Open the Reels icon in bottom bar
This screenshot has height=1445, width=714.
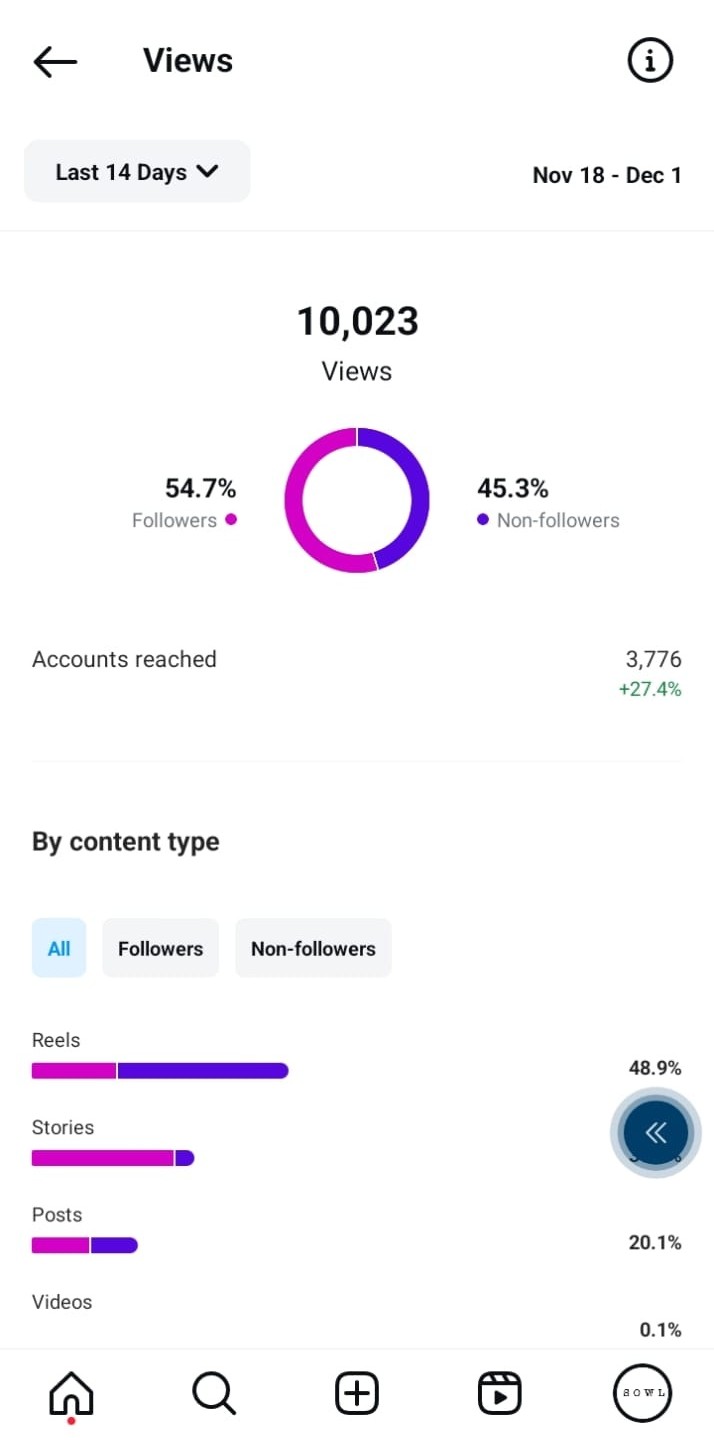coord(499,1393)
